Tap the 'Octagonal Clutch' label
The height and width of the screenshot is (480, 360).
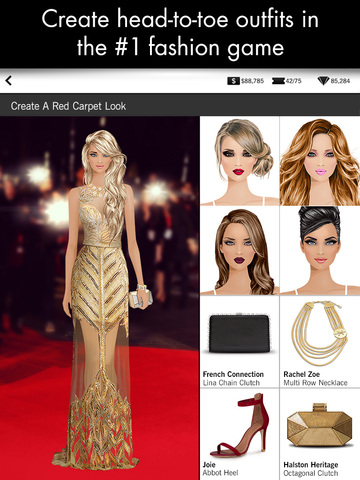coord(311,473)
